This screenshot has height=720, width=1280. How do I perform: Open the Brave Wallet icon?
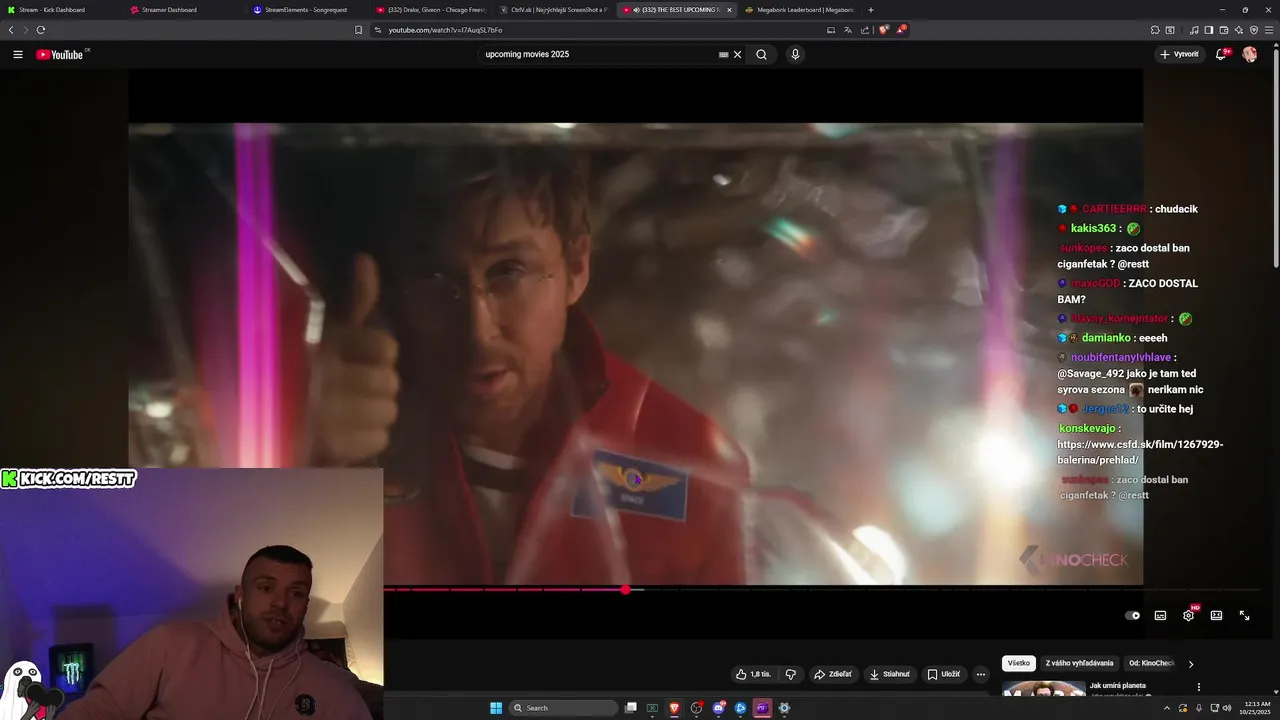click(1224, 30)
